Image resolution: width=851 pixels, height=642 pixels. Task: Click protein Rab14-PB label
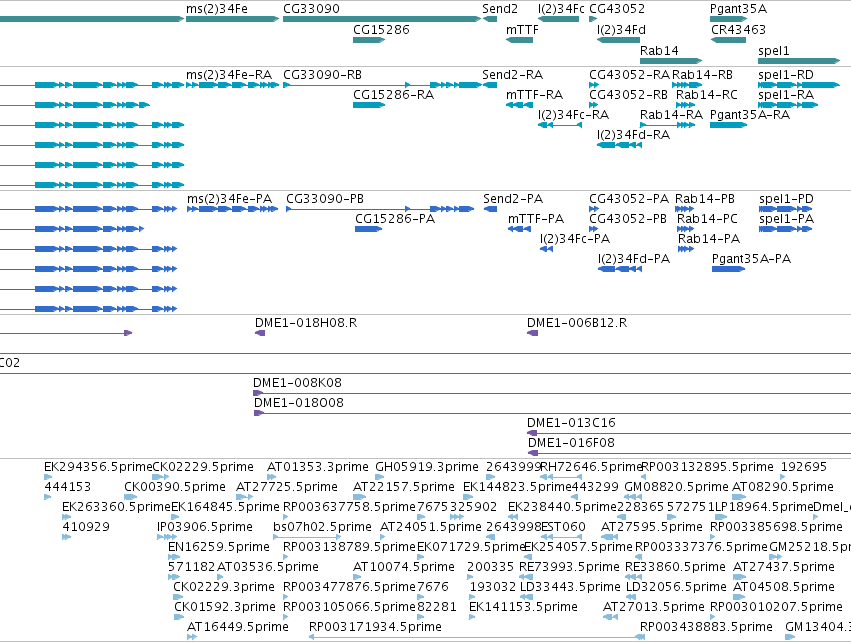(704, 199)
